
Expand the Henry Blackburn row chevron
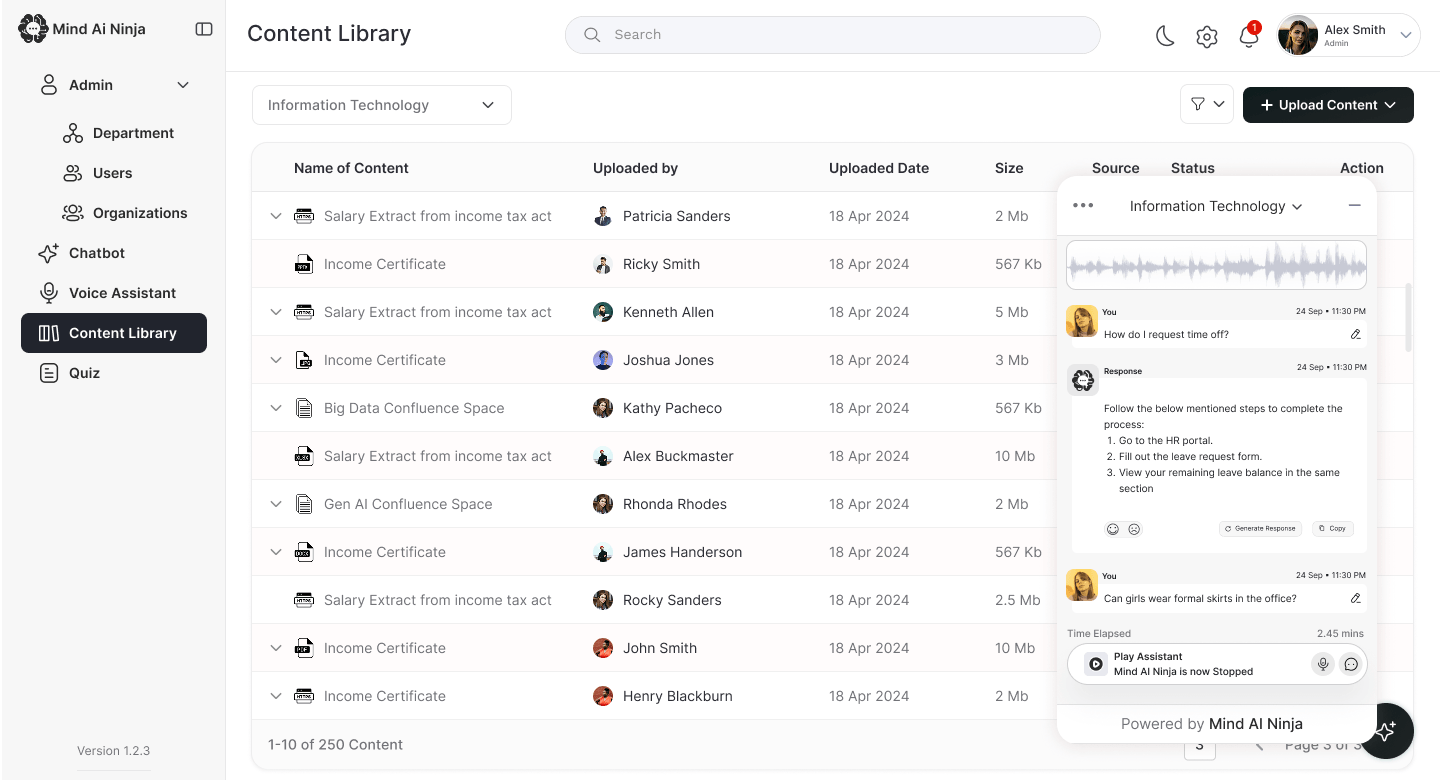276,696
